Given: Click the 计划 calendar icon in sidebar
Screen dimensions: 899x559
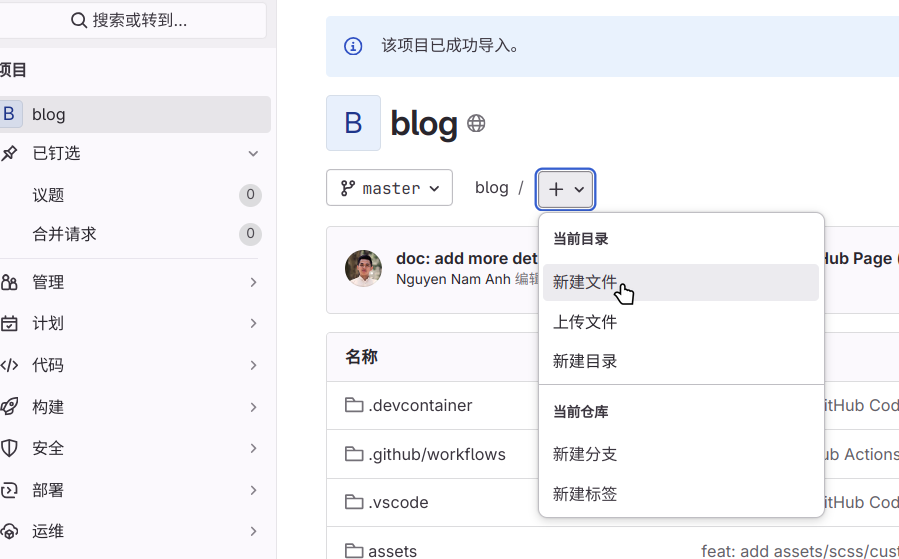Looking at the screenshot, I should [x=10, y=323].
